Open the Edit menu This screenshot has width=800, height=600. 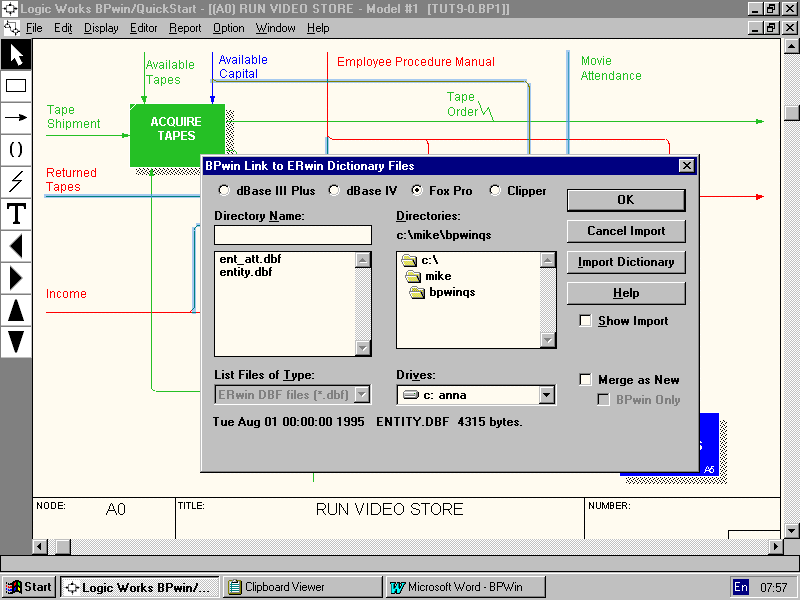pyautogui.click(x=63, y=28)
